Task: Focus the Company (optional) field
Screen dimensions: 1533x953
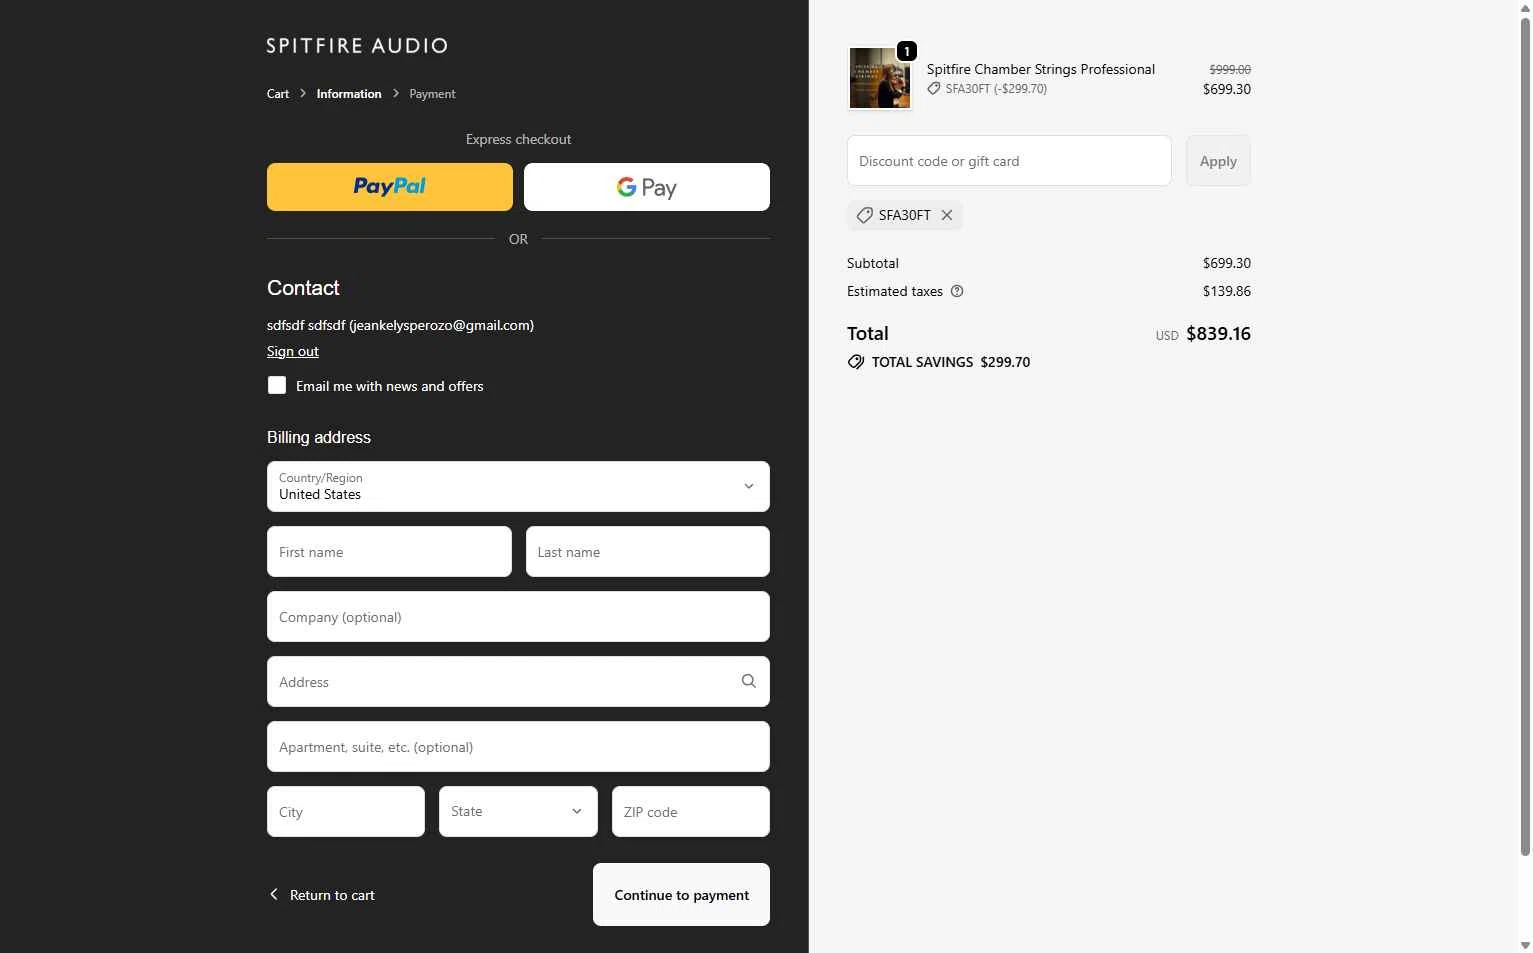Action: click(x=518, y=616)
